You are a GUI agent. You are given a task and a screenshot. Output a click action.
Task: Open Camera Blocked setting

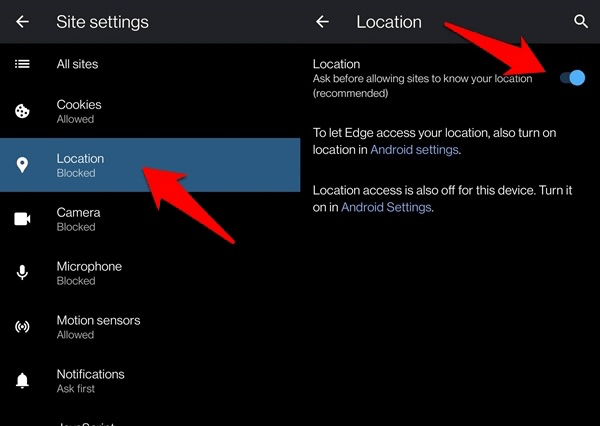78,219
